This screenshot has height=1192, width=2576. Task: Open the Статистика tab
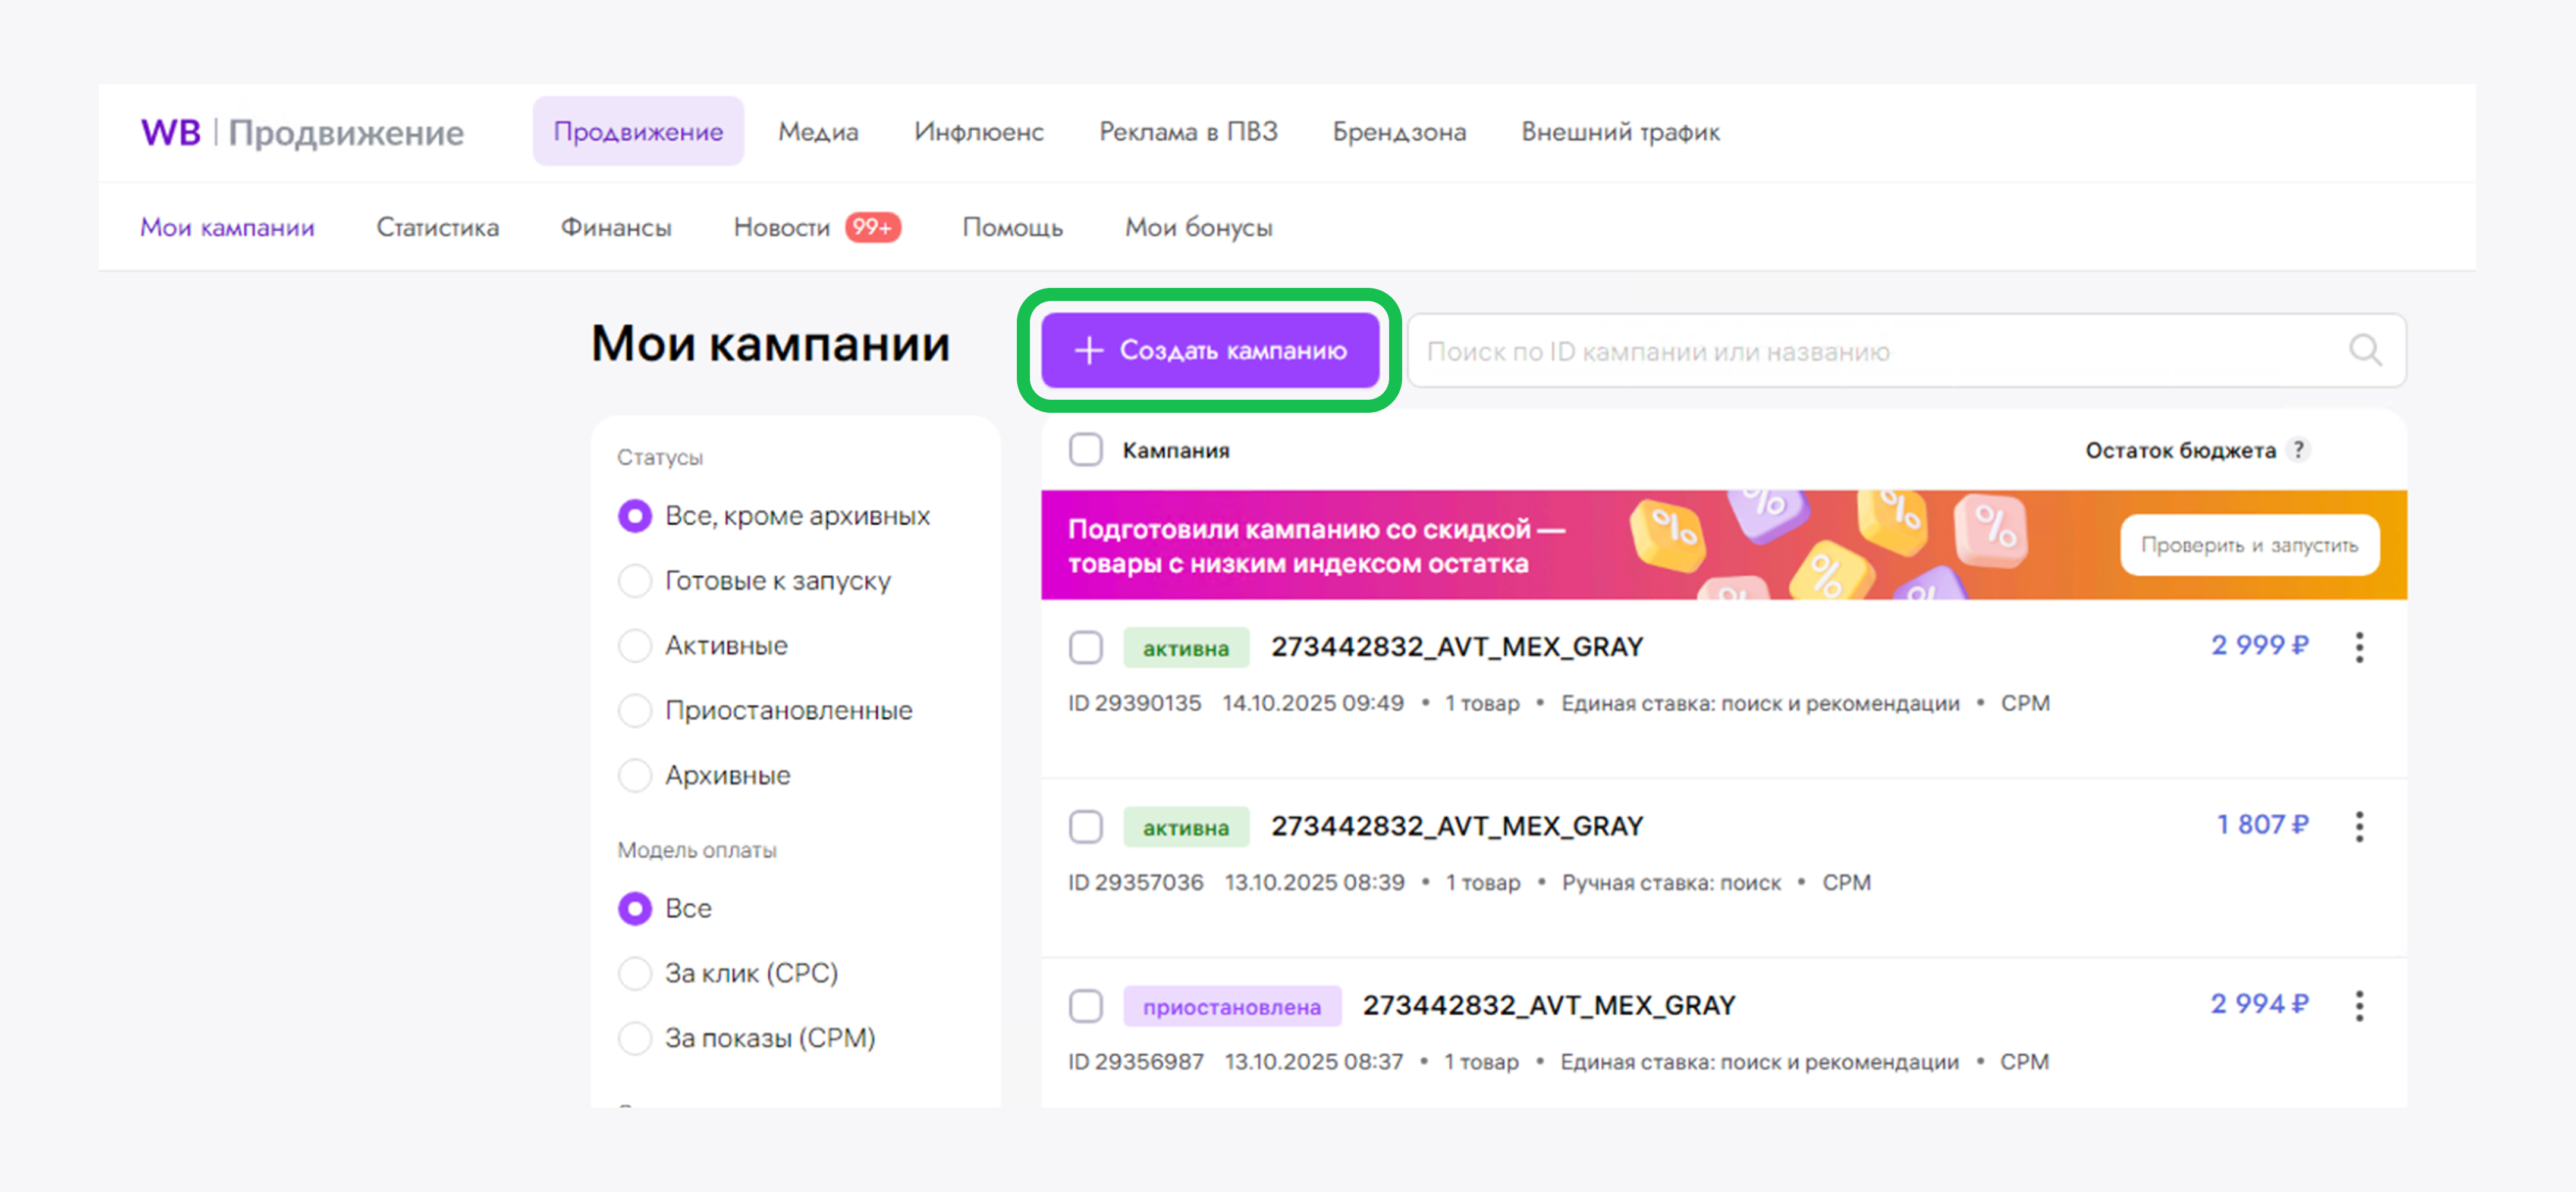[437, 228]
